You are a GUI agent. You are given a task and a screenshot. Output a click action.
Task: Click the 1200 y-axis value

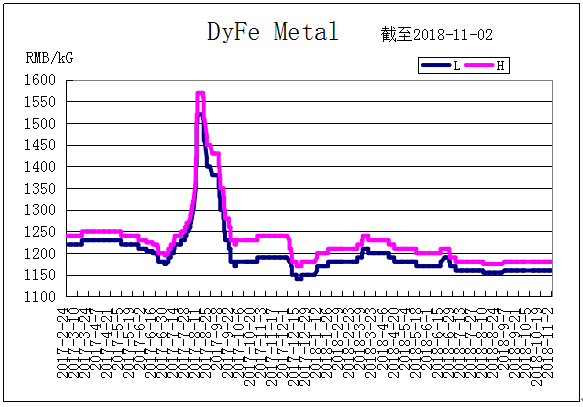pos(40,253)
